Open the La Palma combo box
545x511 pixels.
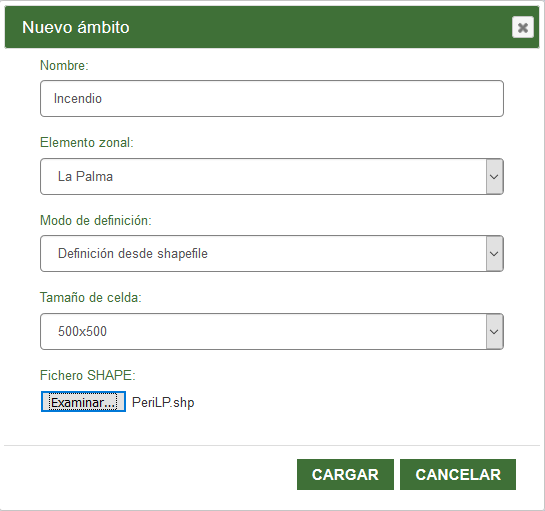pos(272,177)
